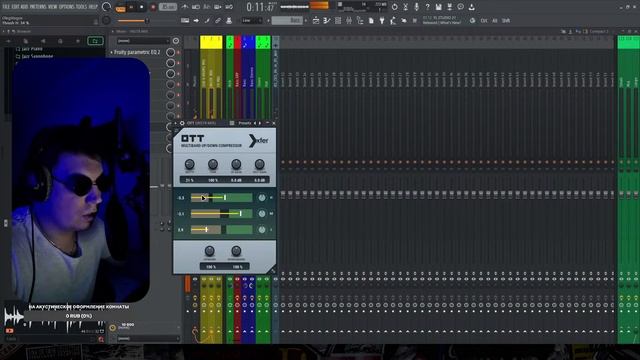Click the OTT low band slider

(x=222, y=230)
